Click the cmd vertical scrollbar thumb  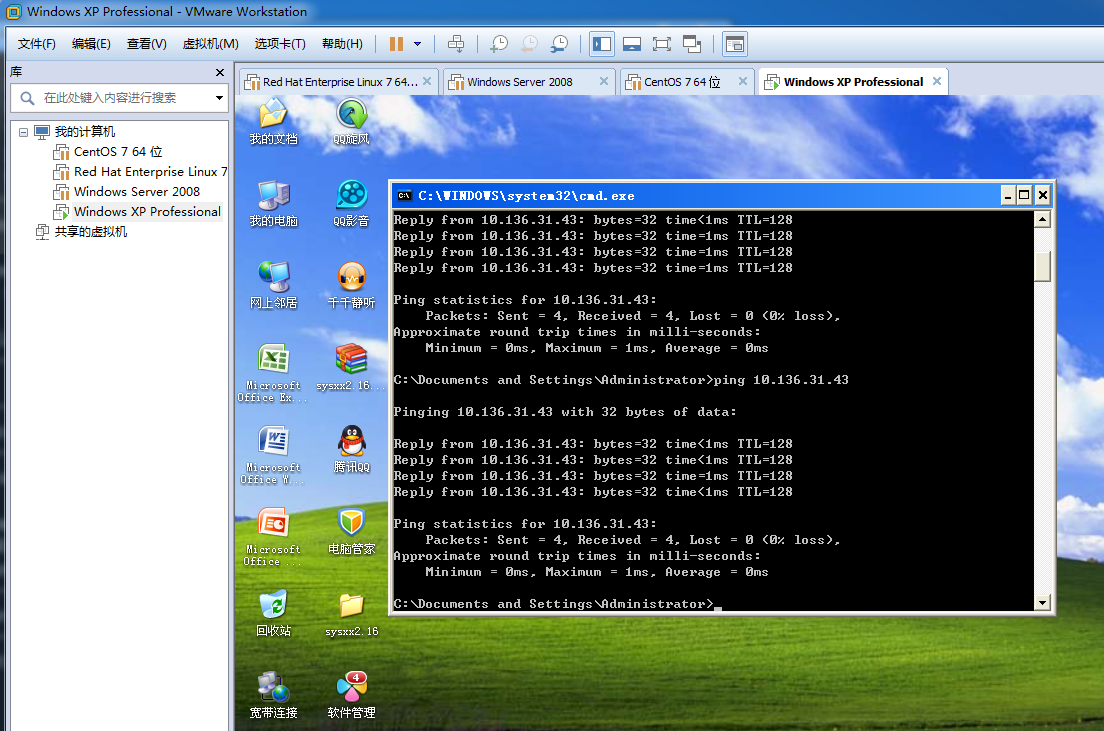pyautogui.click(x=1042, y=266)
